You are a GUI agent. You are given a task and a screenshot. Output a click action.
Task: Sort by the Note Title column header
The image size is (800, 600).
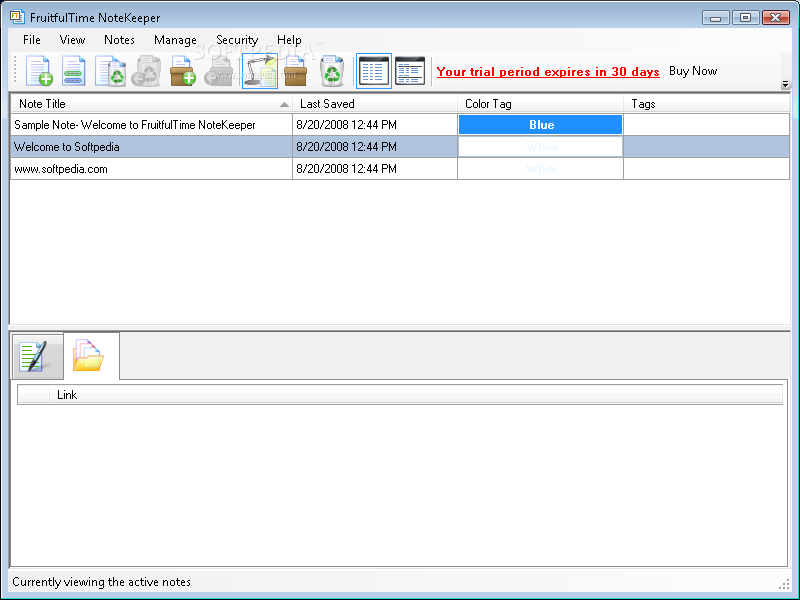[152, 104]
